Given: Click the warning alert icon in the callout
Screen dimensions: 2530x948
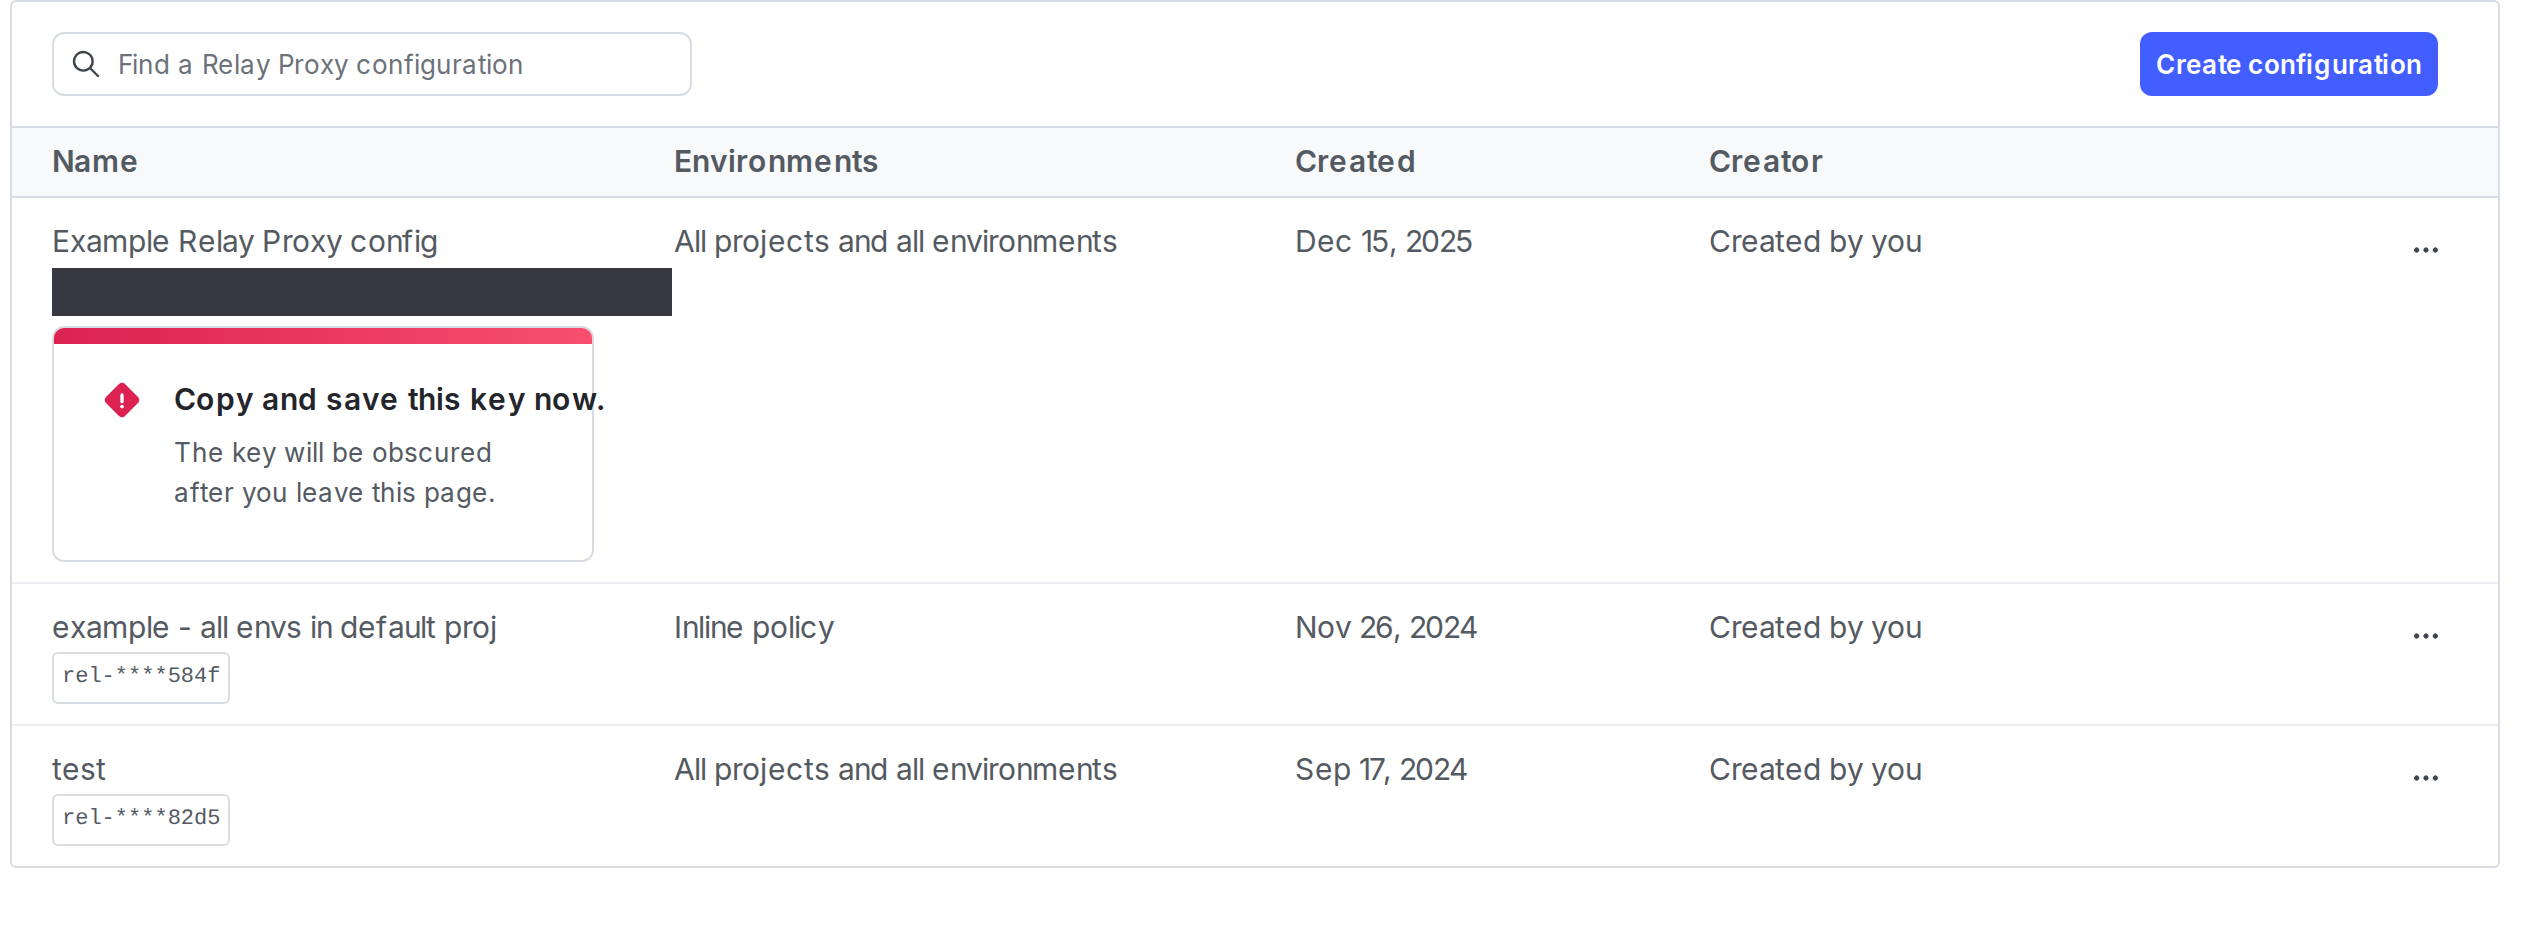Looking at the screenshot, I should pyautogui.click(x=121, y=399).
